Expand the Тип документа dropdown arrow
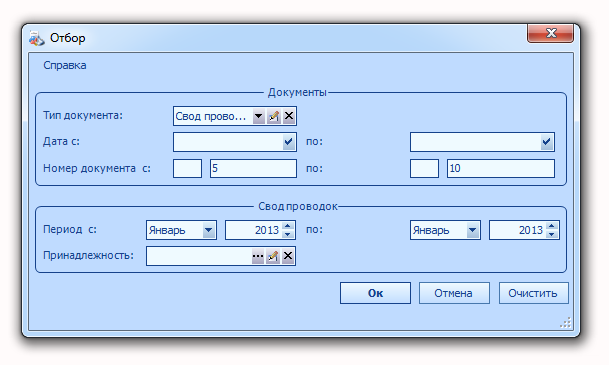 (x=259, y=116)
